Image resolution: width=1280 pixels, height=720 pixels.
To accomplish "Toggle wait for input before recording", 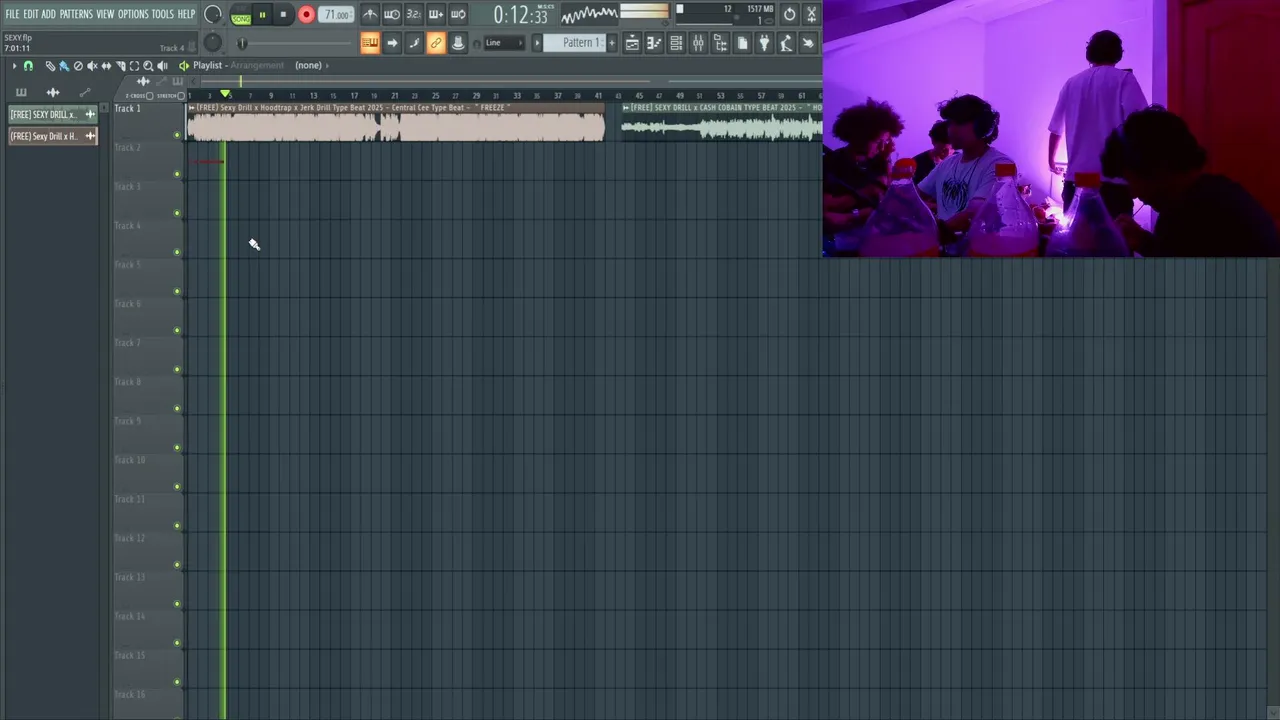I will (x=391, y=15).
